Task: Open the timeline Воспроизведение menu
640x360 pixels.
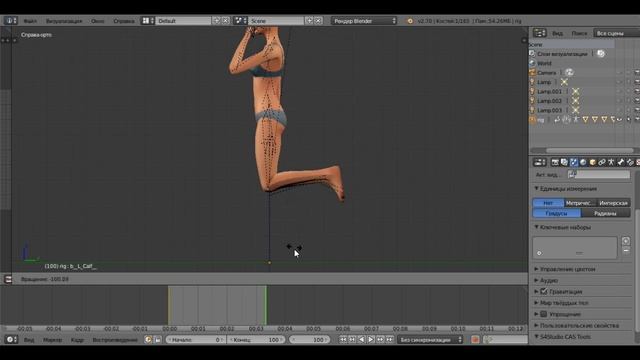Action: 115,340
